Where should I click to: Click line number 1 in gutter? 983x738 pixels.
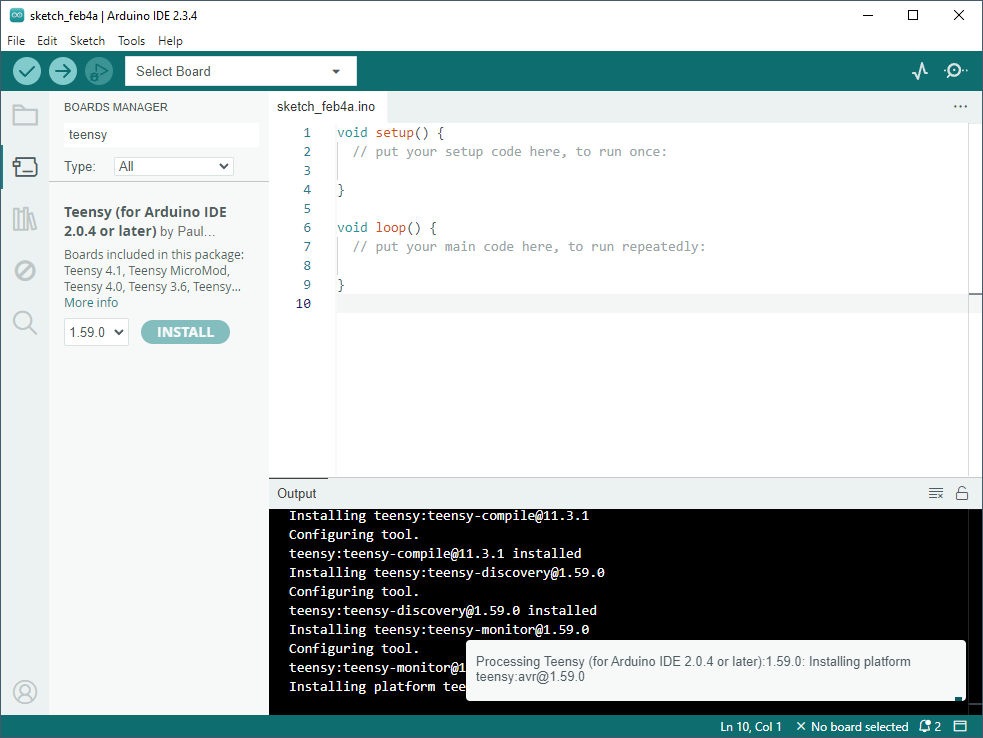coord(307,133)
